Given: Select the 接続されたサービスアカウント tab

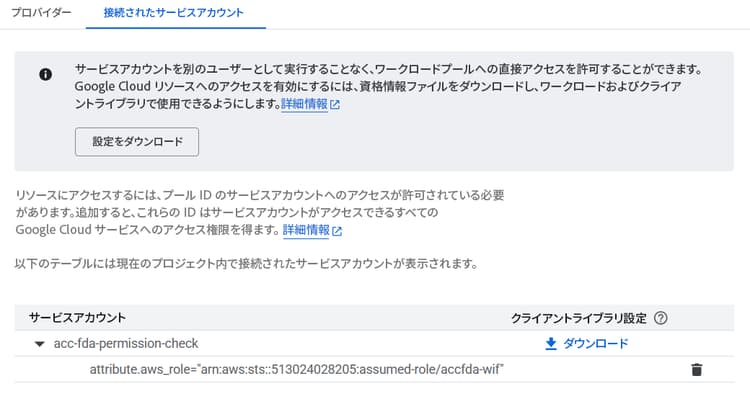Looking at the screenshot, I should point(174,13).
